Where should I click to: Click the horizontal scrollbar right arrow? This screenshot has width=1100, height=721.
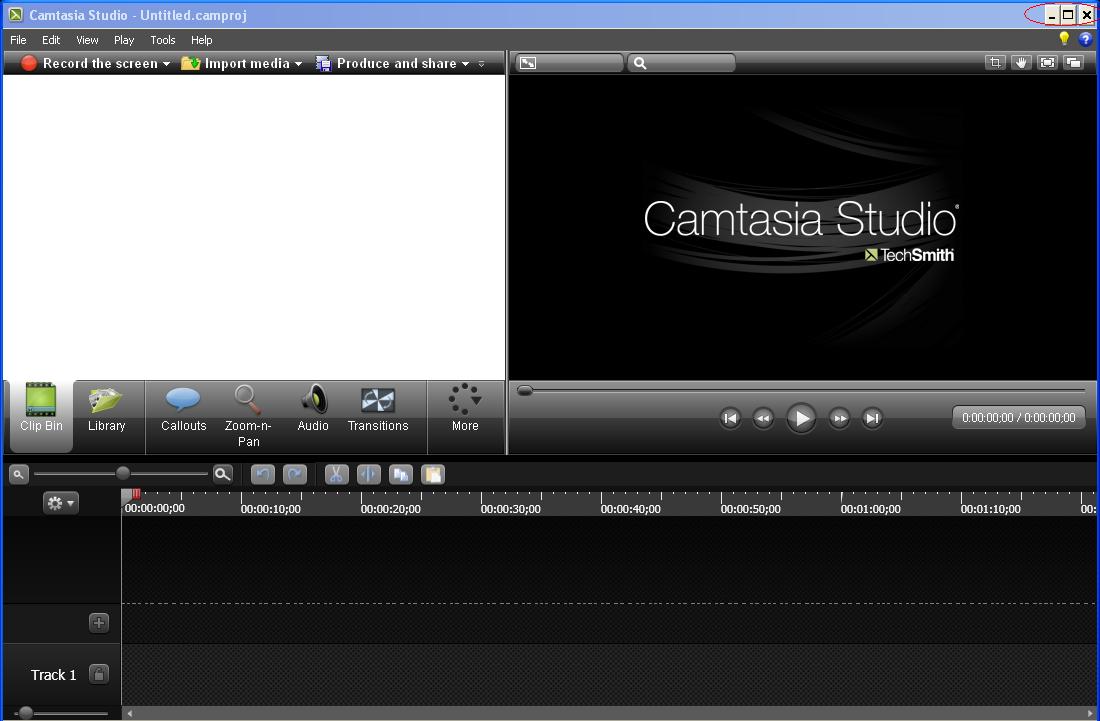[1090, 713]
